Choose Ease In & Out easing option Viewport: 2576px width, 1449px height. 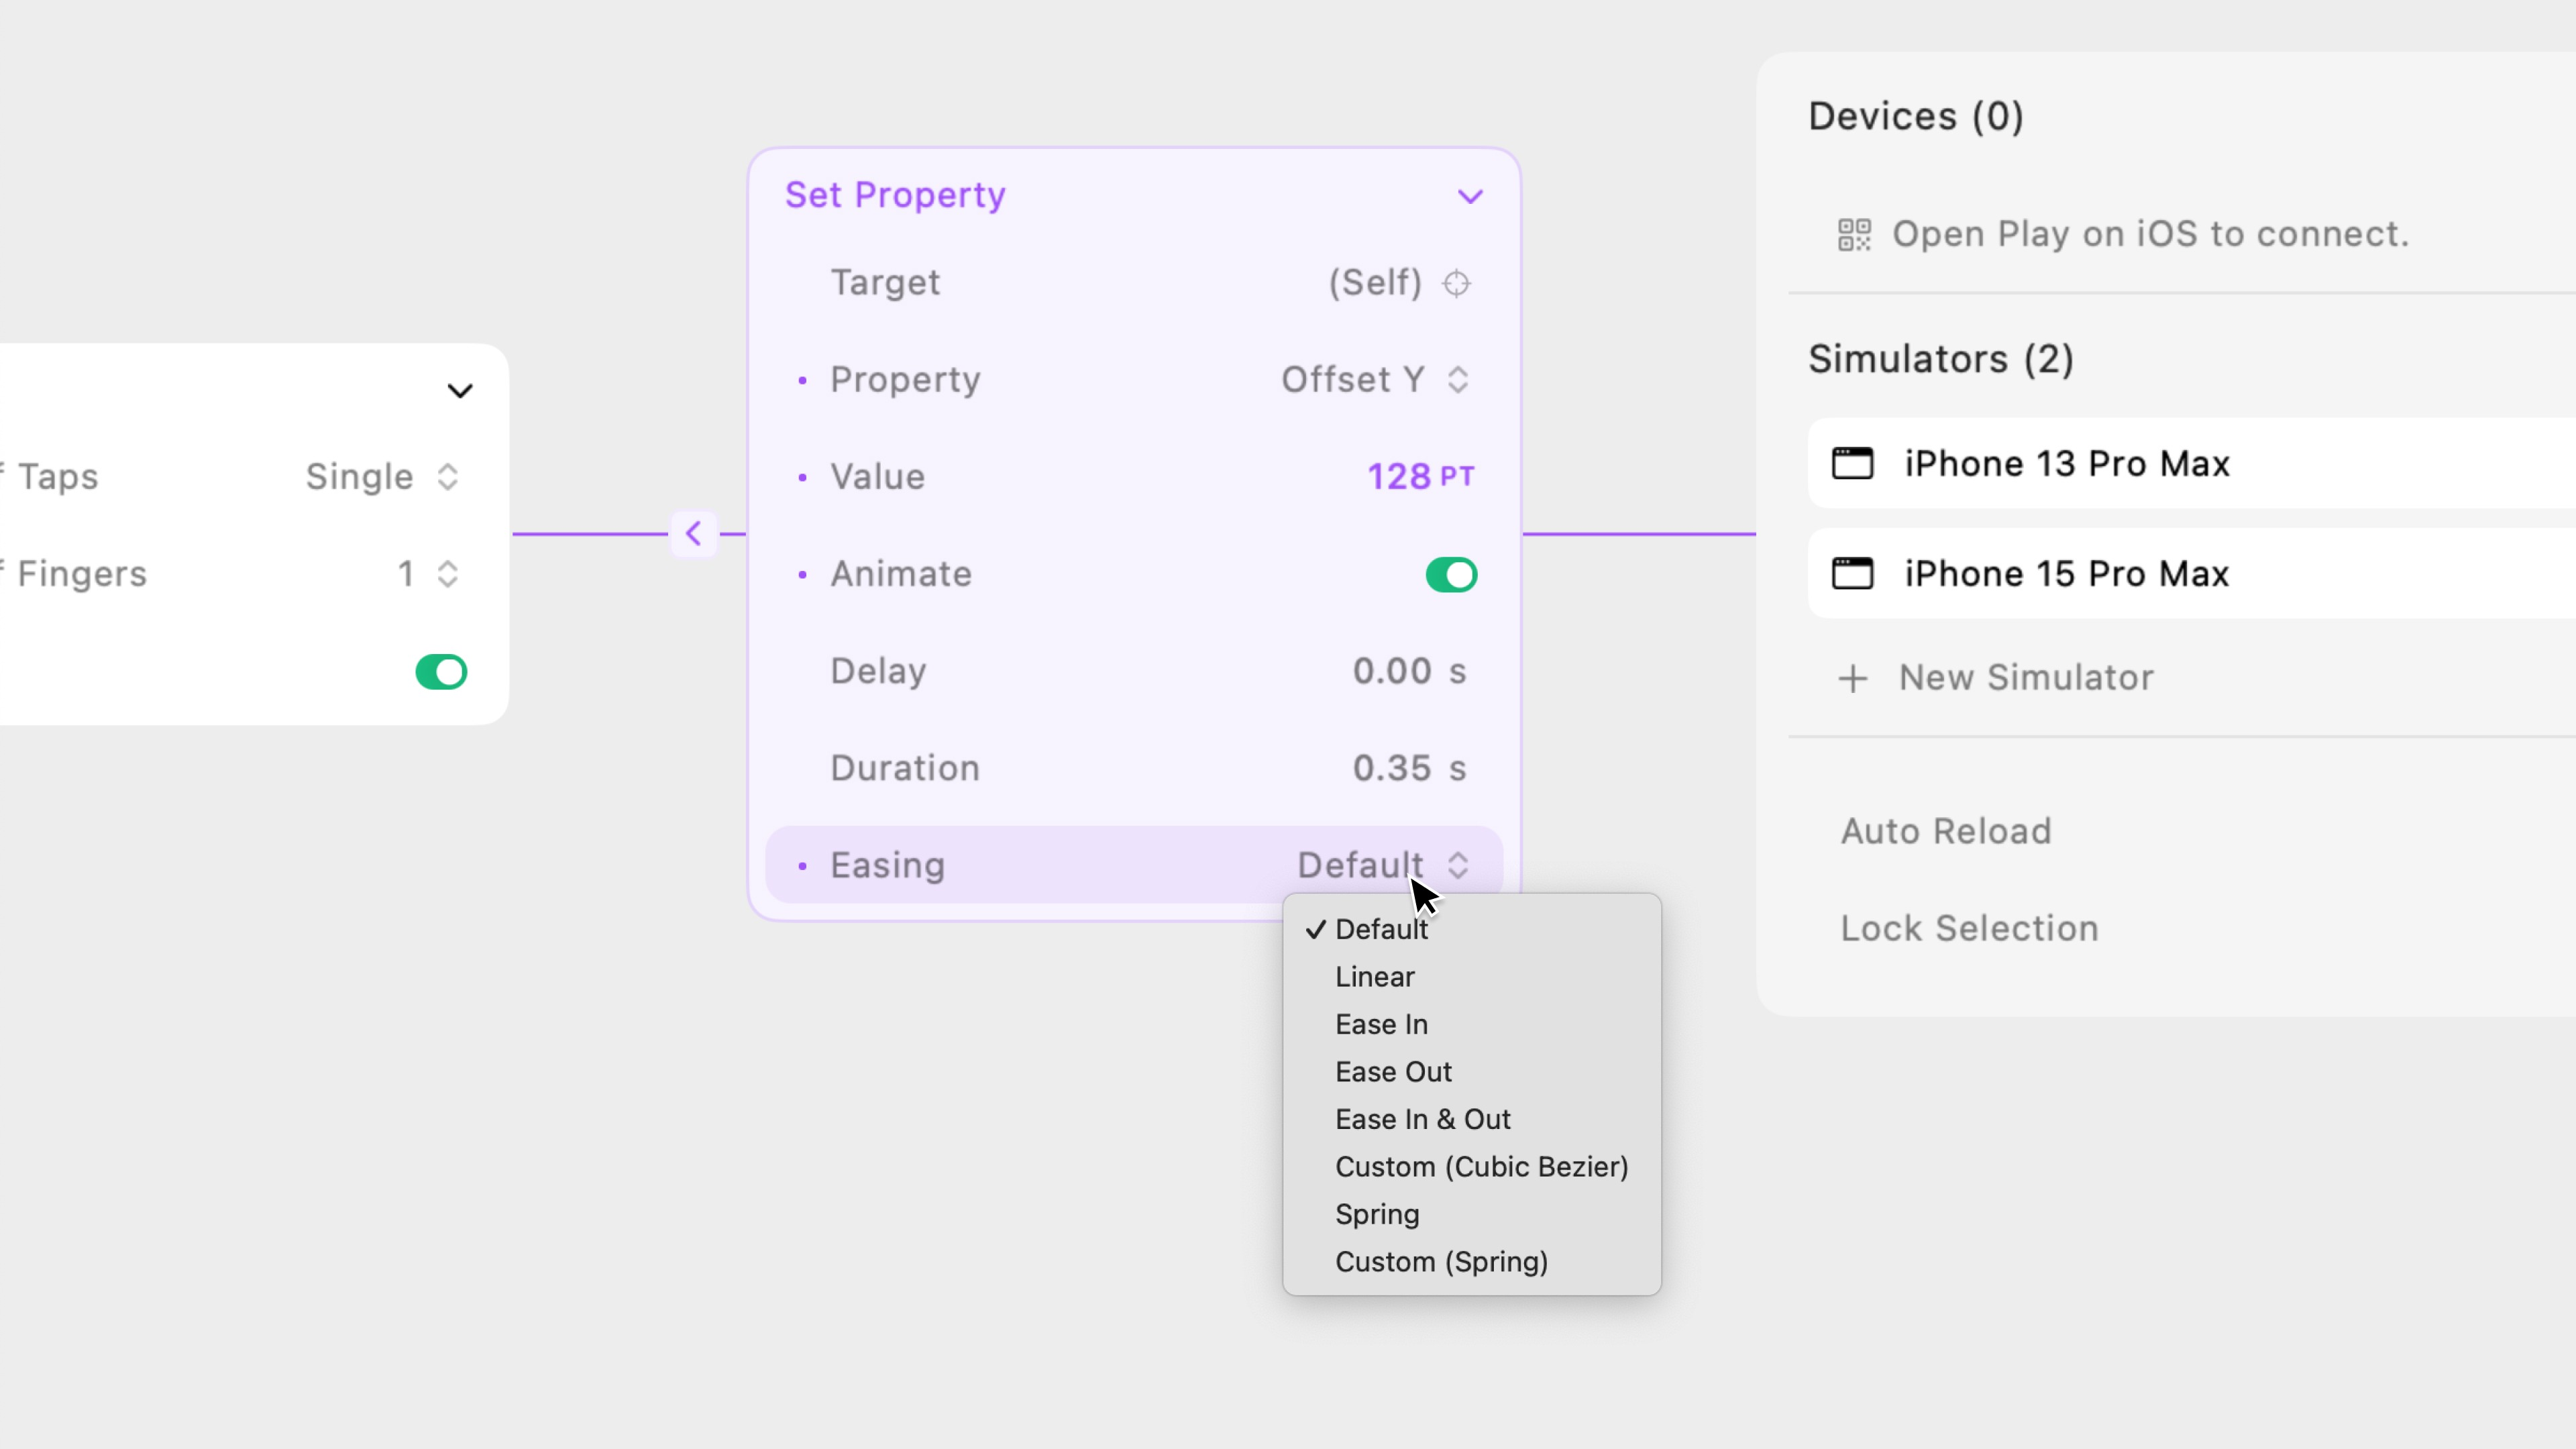tap(1423, 1119)
